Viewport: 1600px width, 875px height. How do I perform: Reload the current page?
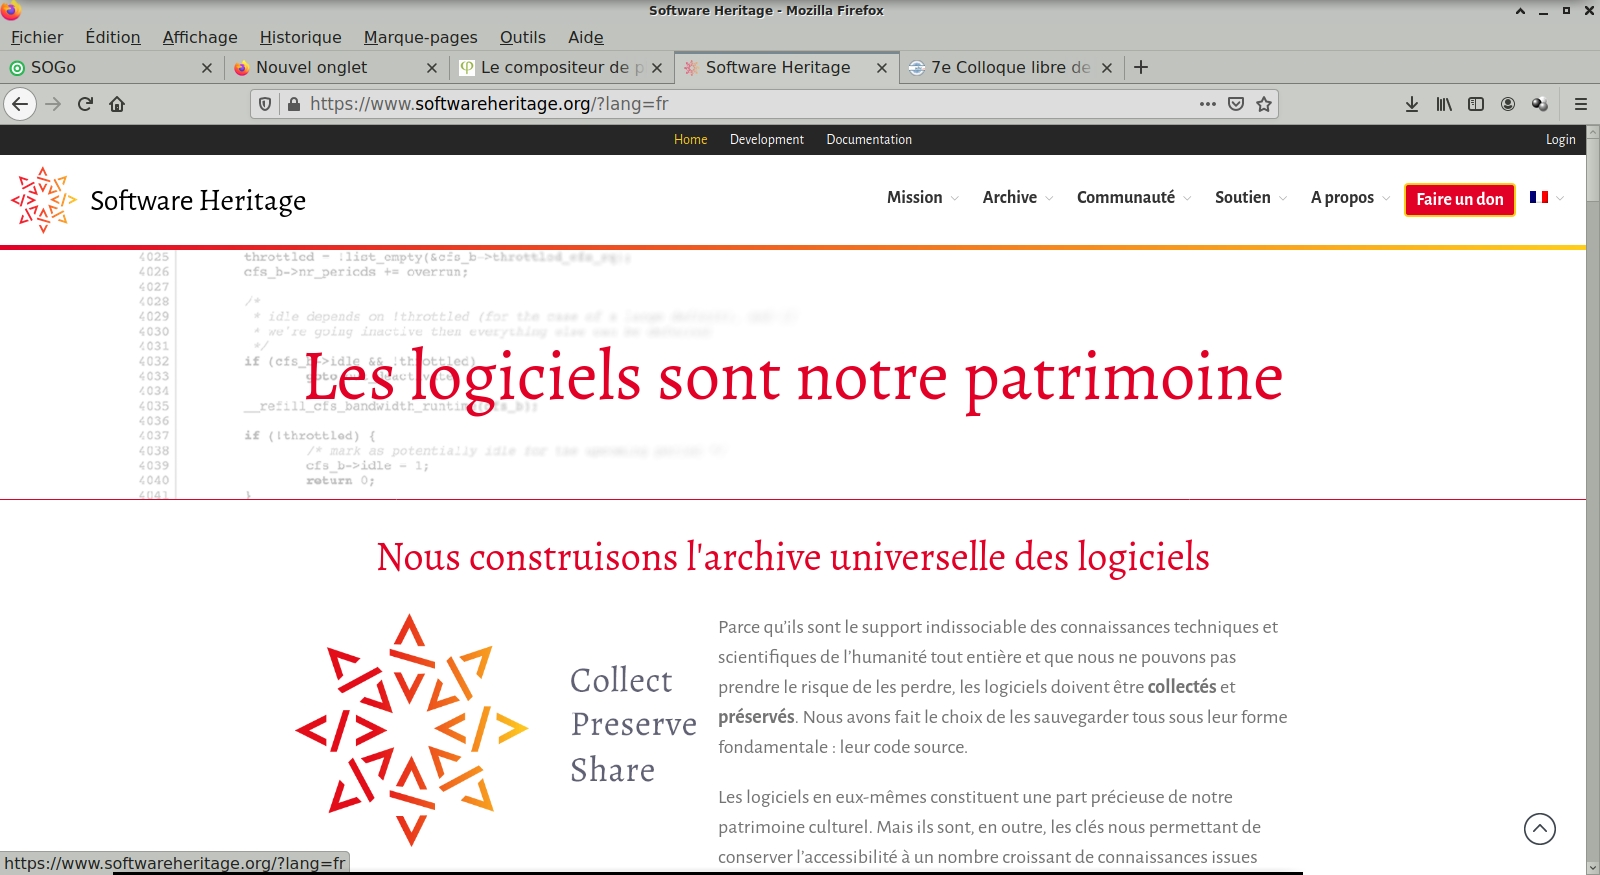pyautogui.click(x=85, y=104)
